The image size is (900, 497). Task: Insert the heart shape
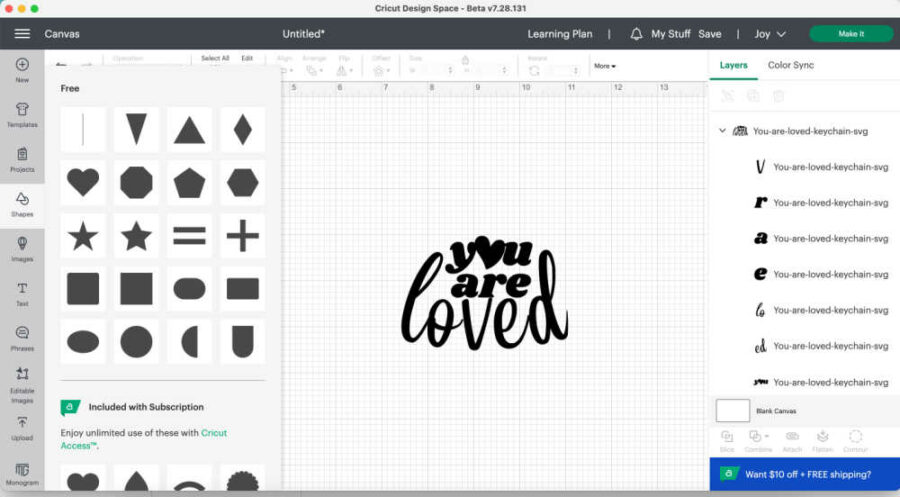83,182
